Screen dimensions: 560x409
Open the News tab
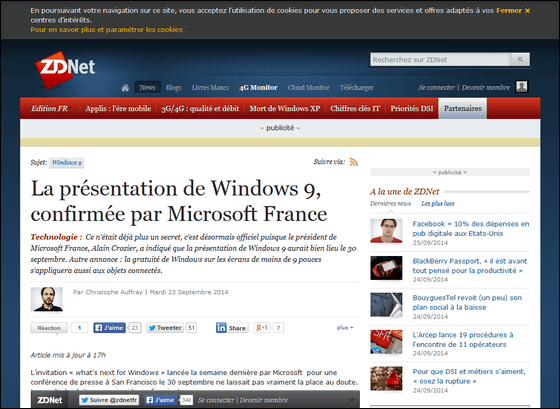click(x=148, y=88)
